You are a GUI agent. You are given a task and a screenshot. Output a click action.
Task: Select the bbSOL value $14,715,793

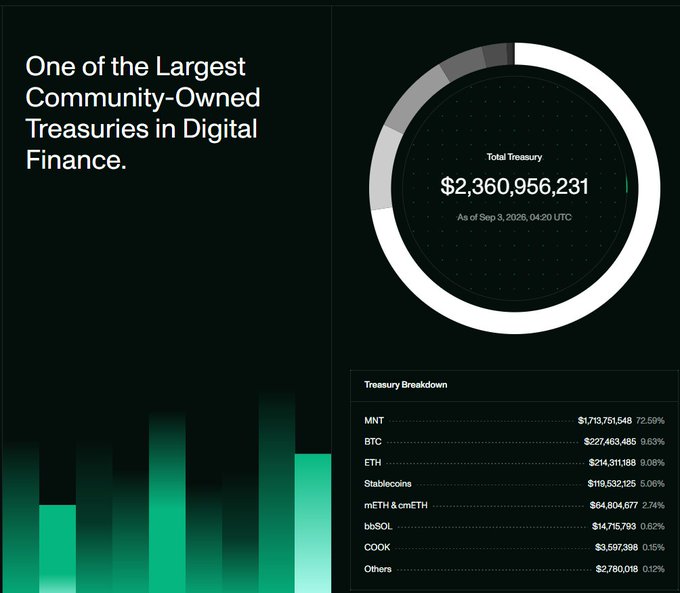[x=614, y=526]
